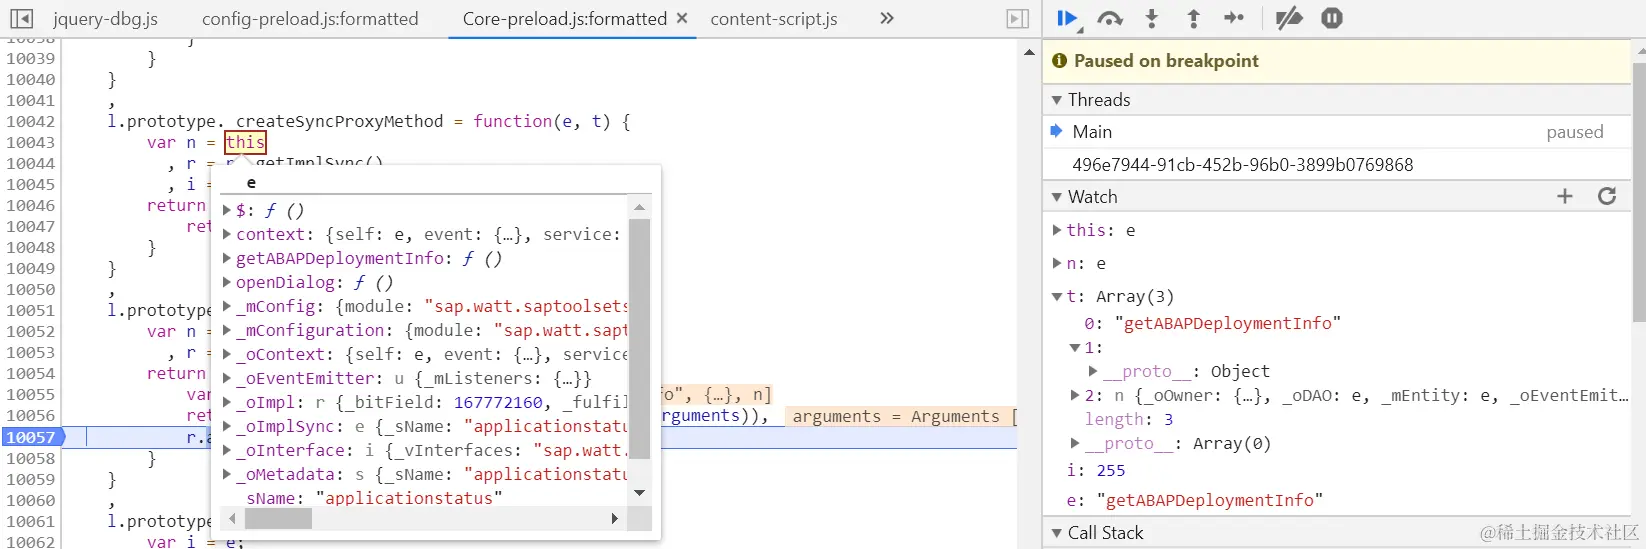
Task: Toggle the debugger sidebar panel icon
Action: tap(1017, 18)
